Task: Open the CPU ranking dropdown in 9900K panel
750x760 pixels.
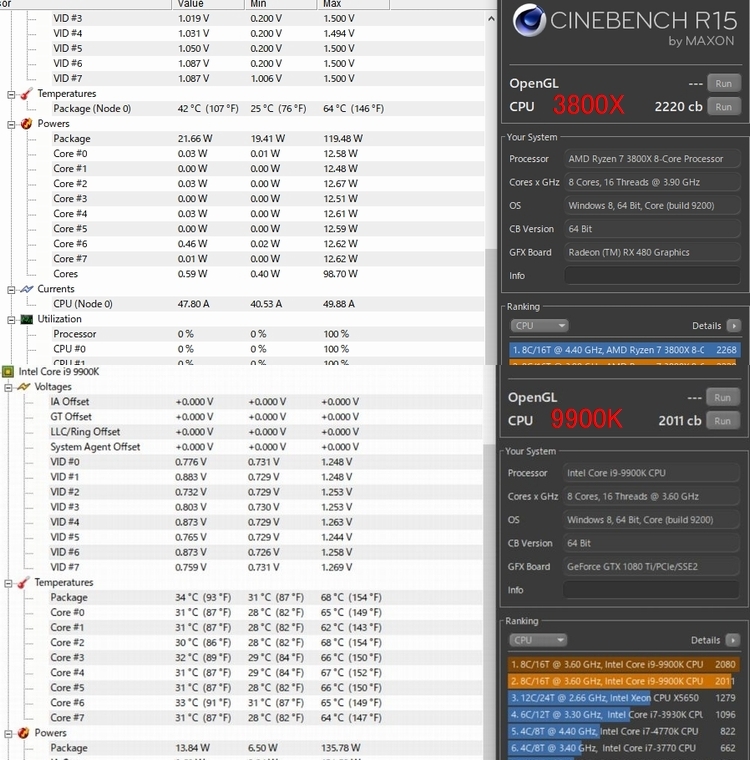Action: (538, 640)
